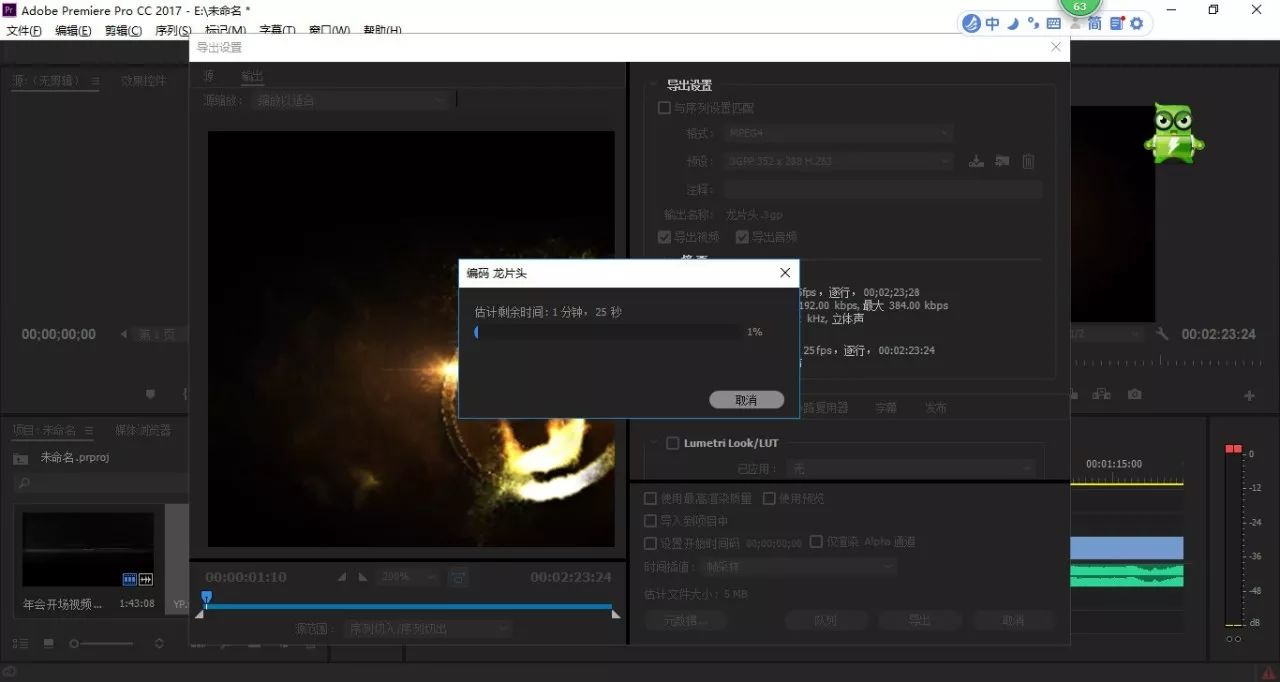Toggle the aspect ratio correction icon
The width and height of the screenshot is (1280, 682).
(x=459, y=577)
